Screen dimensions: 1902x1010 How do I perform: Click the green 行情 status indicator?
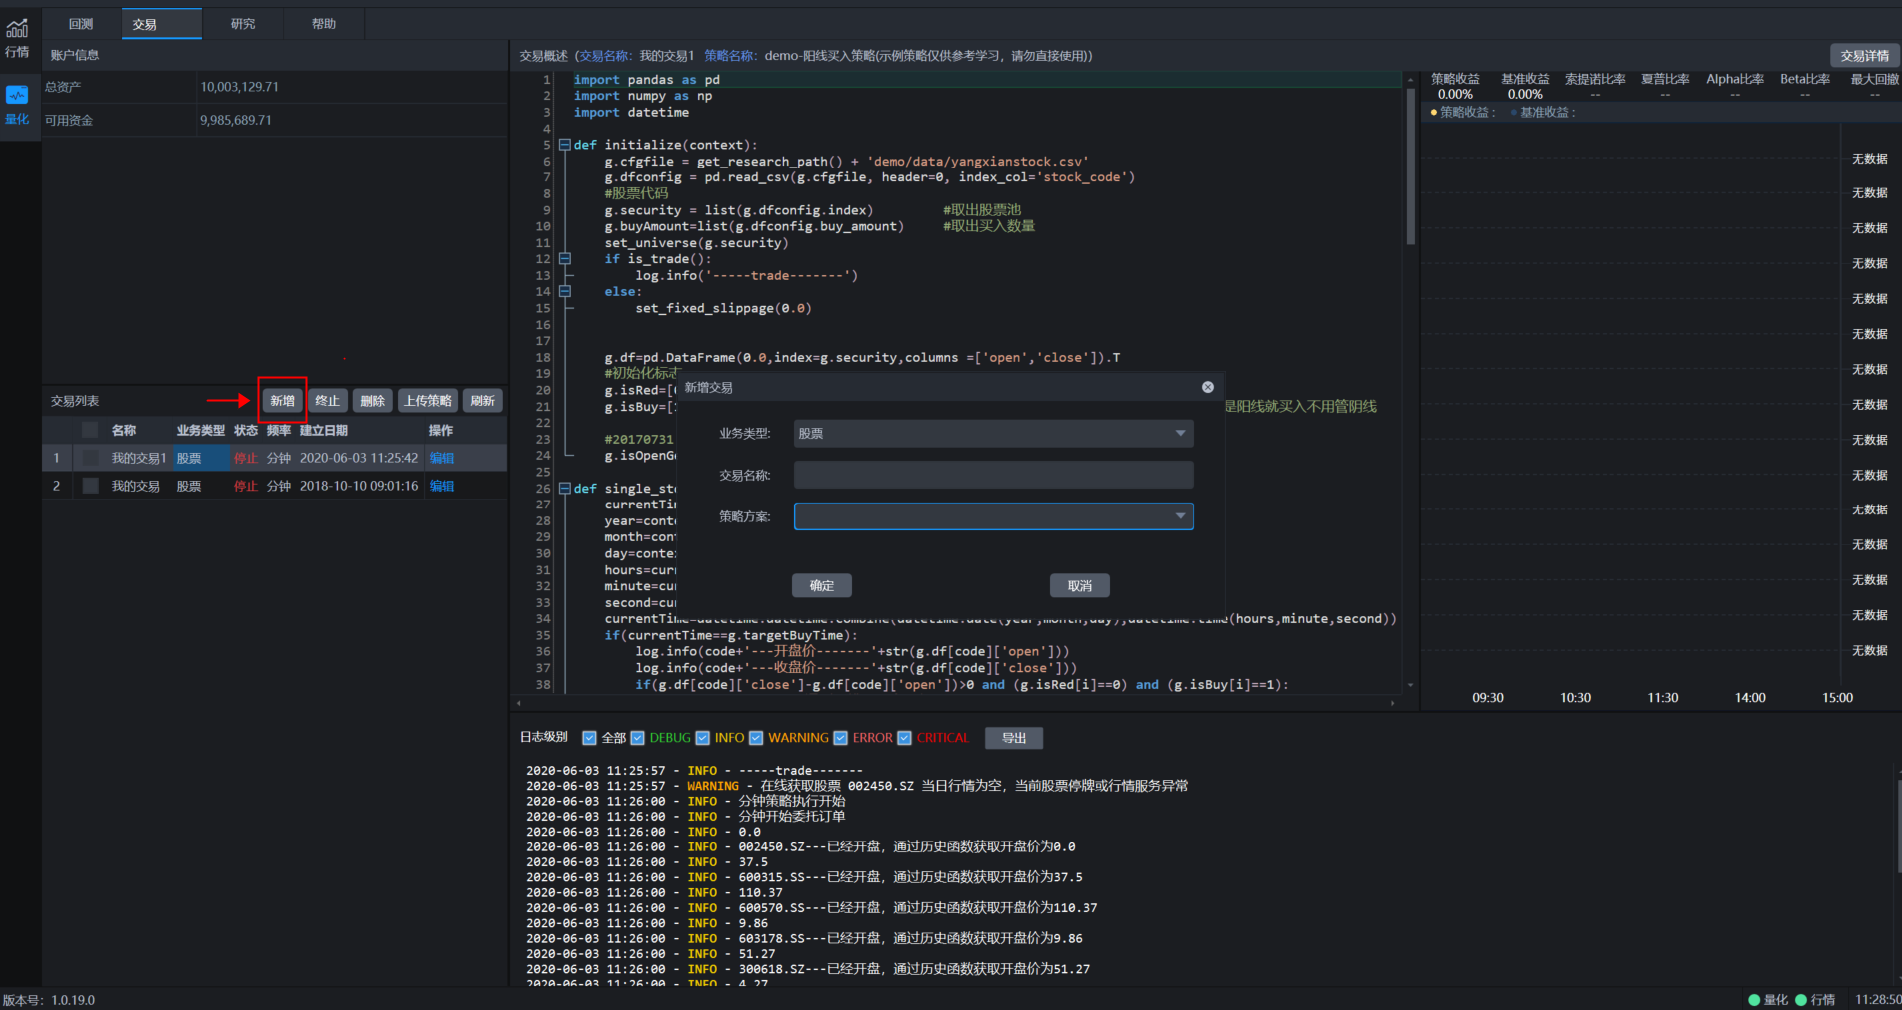(x=1801, y=999)
